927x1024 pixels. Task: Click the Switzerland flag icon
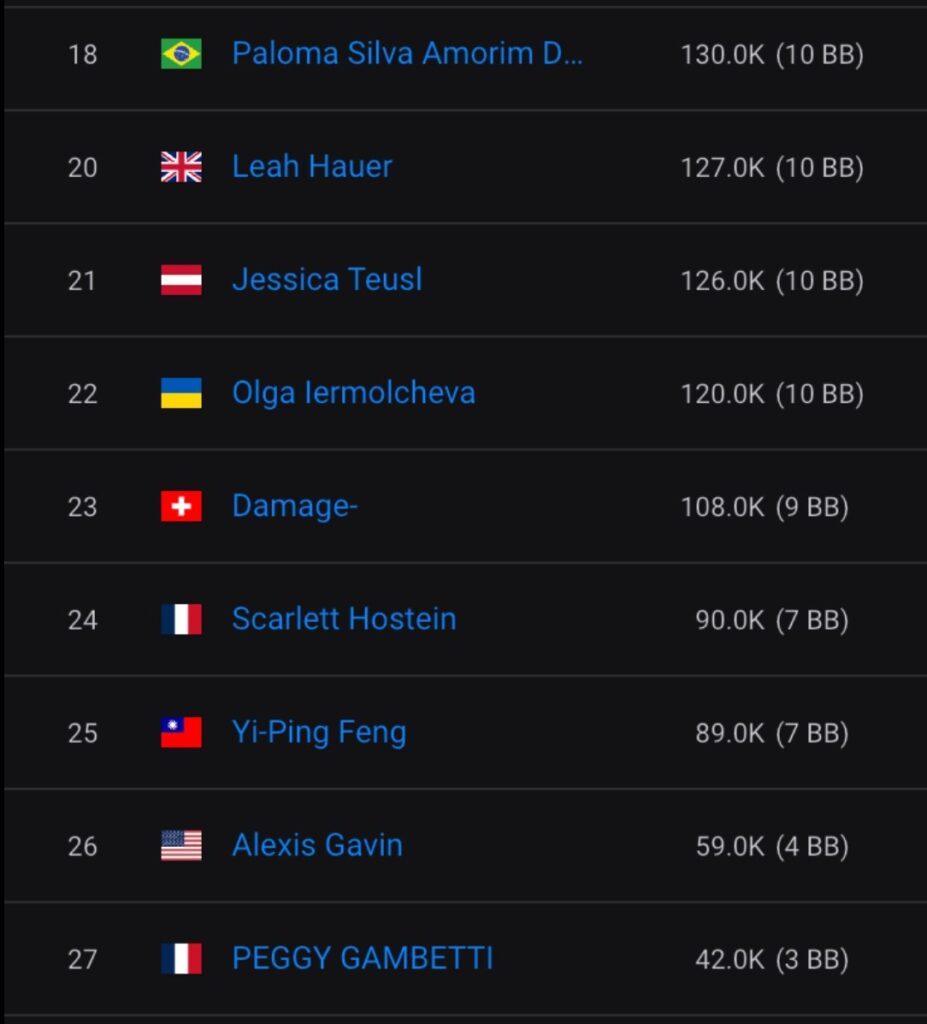click(x=181, y=506)
